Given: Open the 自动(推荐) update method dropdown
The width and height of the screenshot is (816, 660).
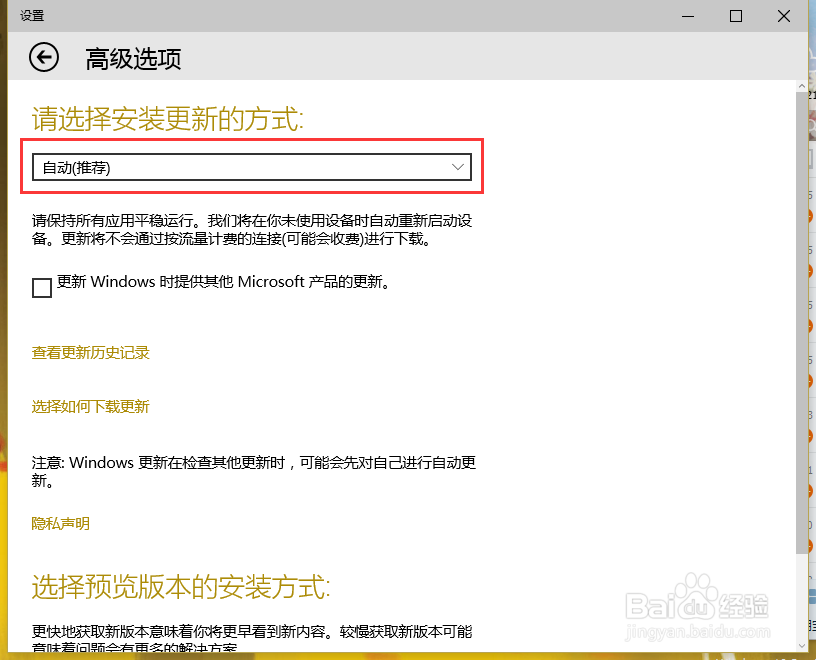Looking at the screenshot, I should [250, 167].
